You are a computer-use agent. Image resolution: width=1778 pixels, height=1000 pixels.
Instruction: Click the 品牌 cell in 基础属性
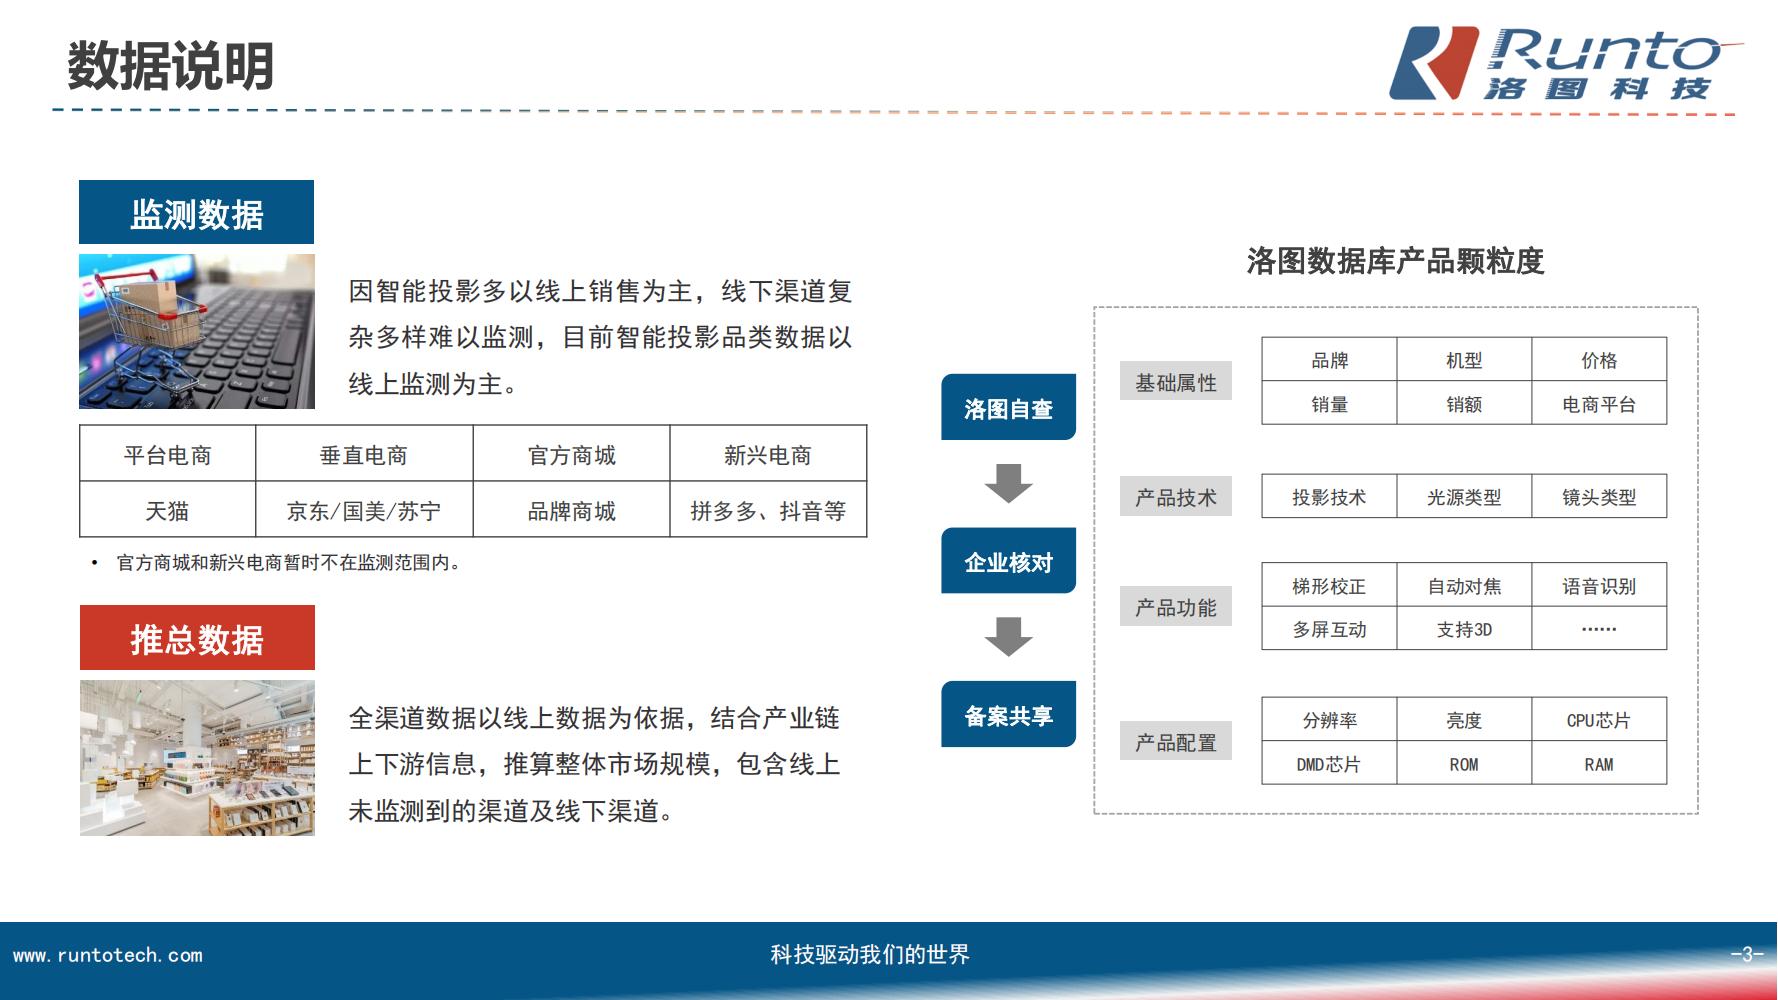[1329, 359]
